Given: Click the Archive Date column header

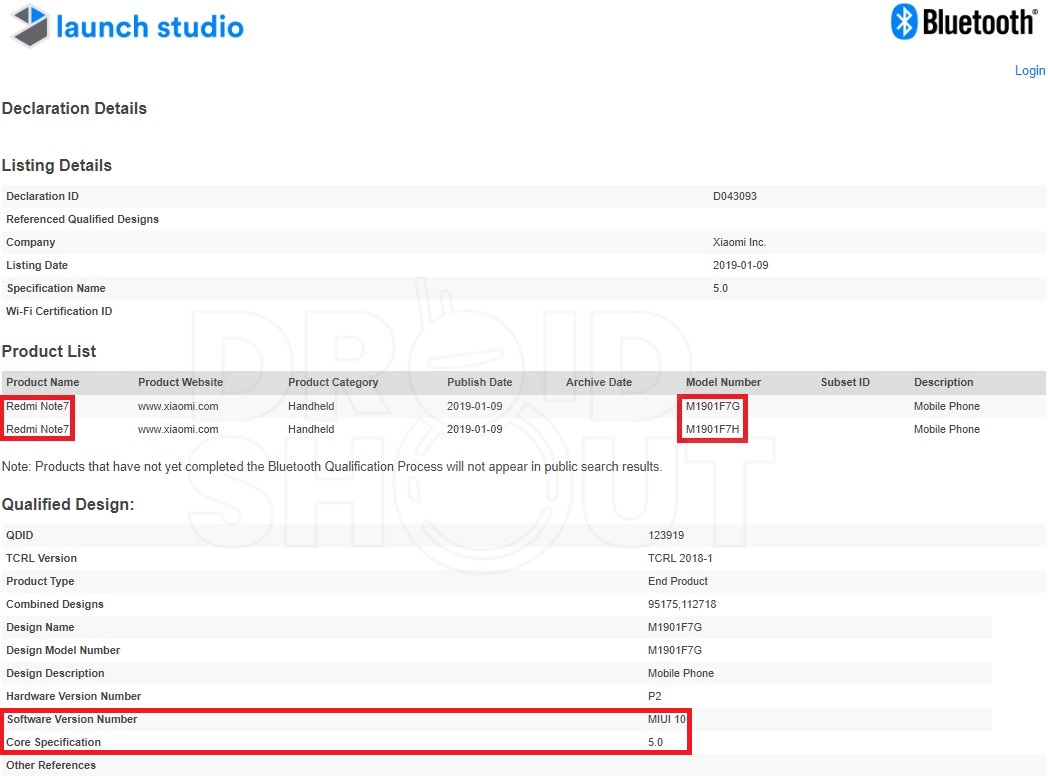Looking at the screenshot, I should [598, 382].
